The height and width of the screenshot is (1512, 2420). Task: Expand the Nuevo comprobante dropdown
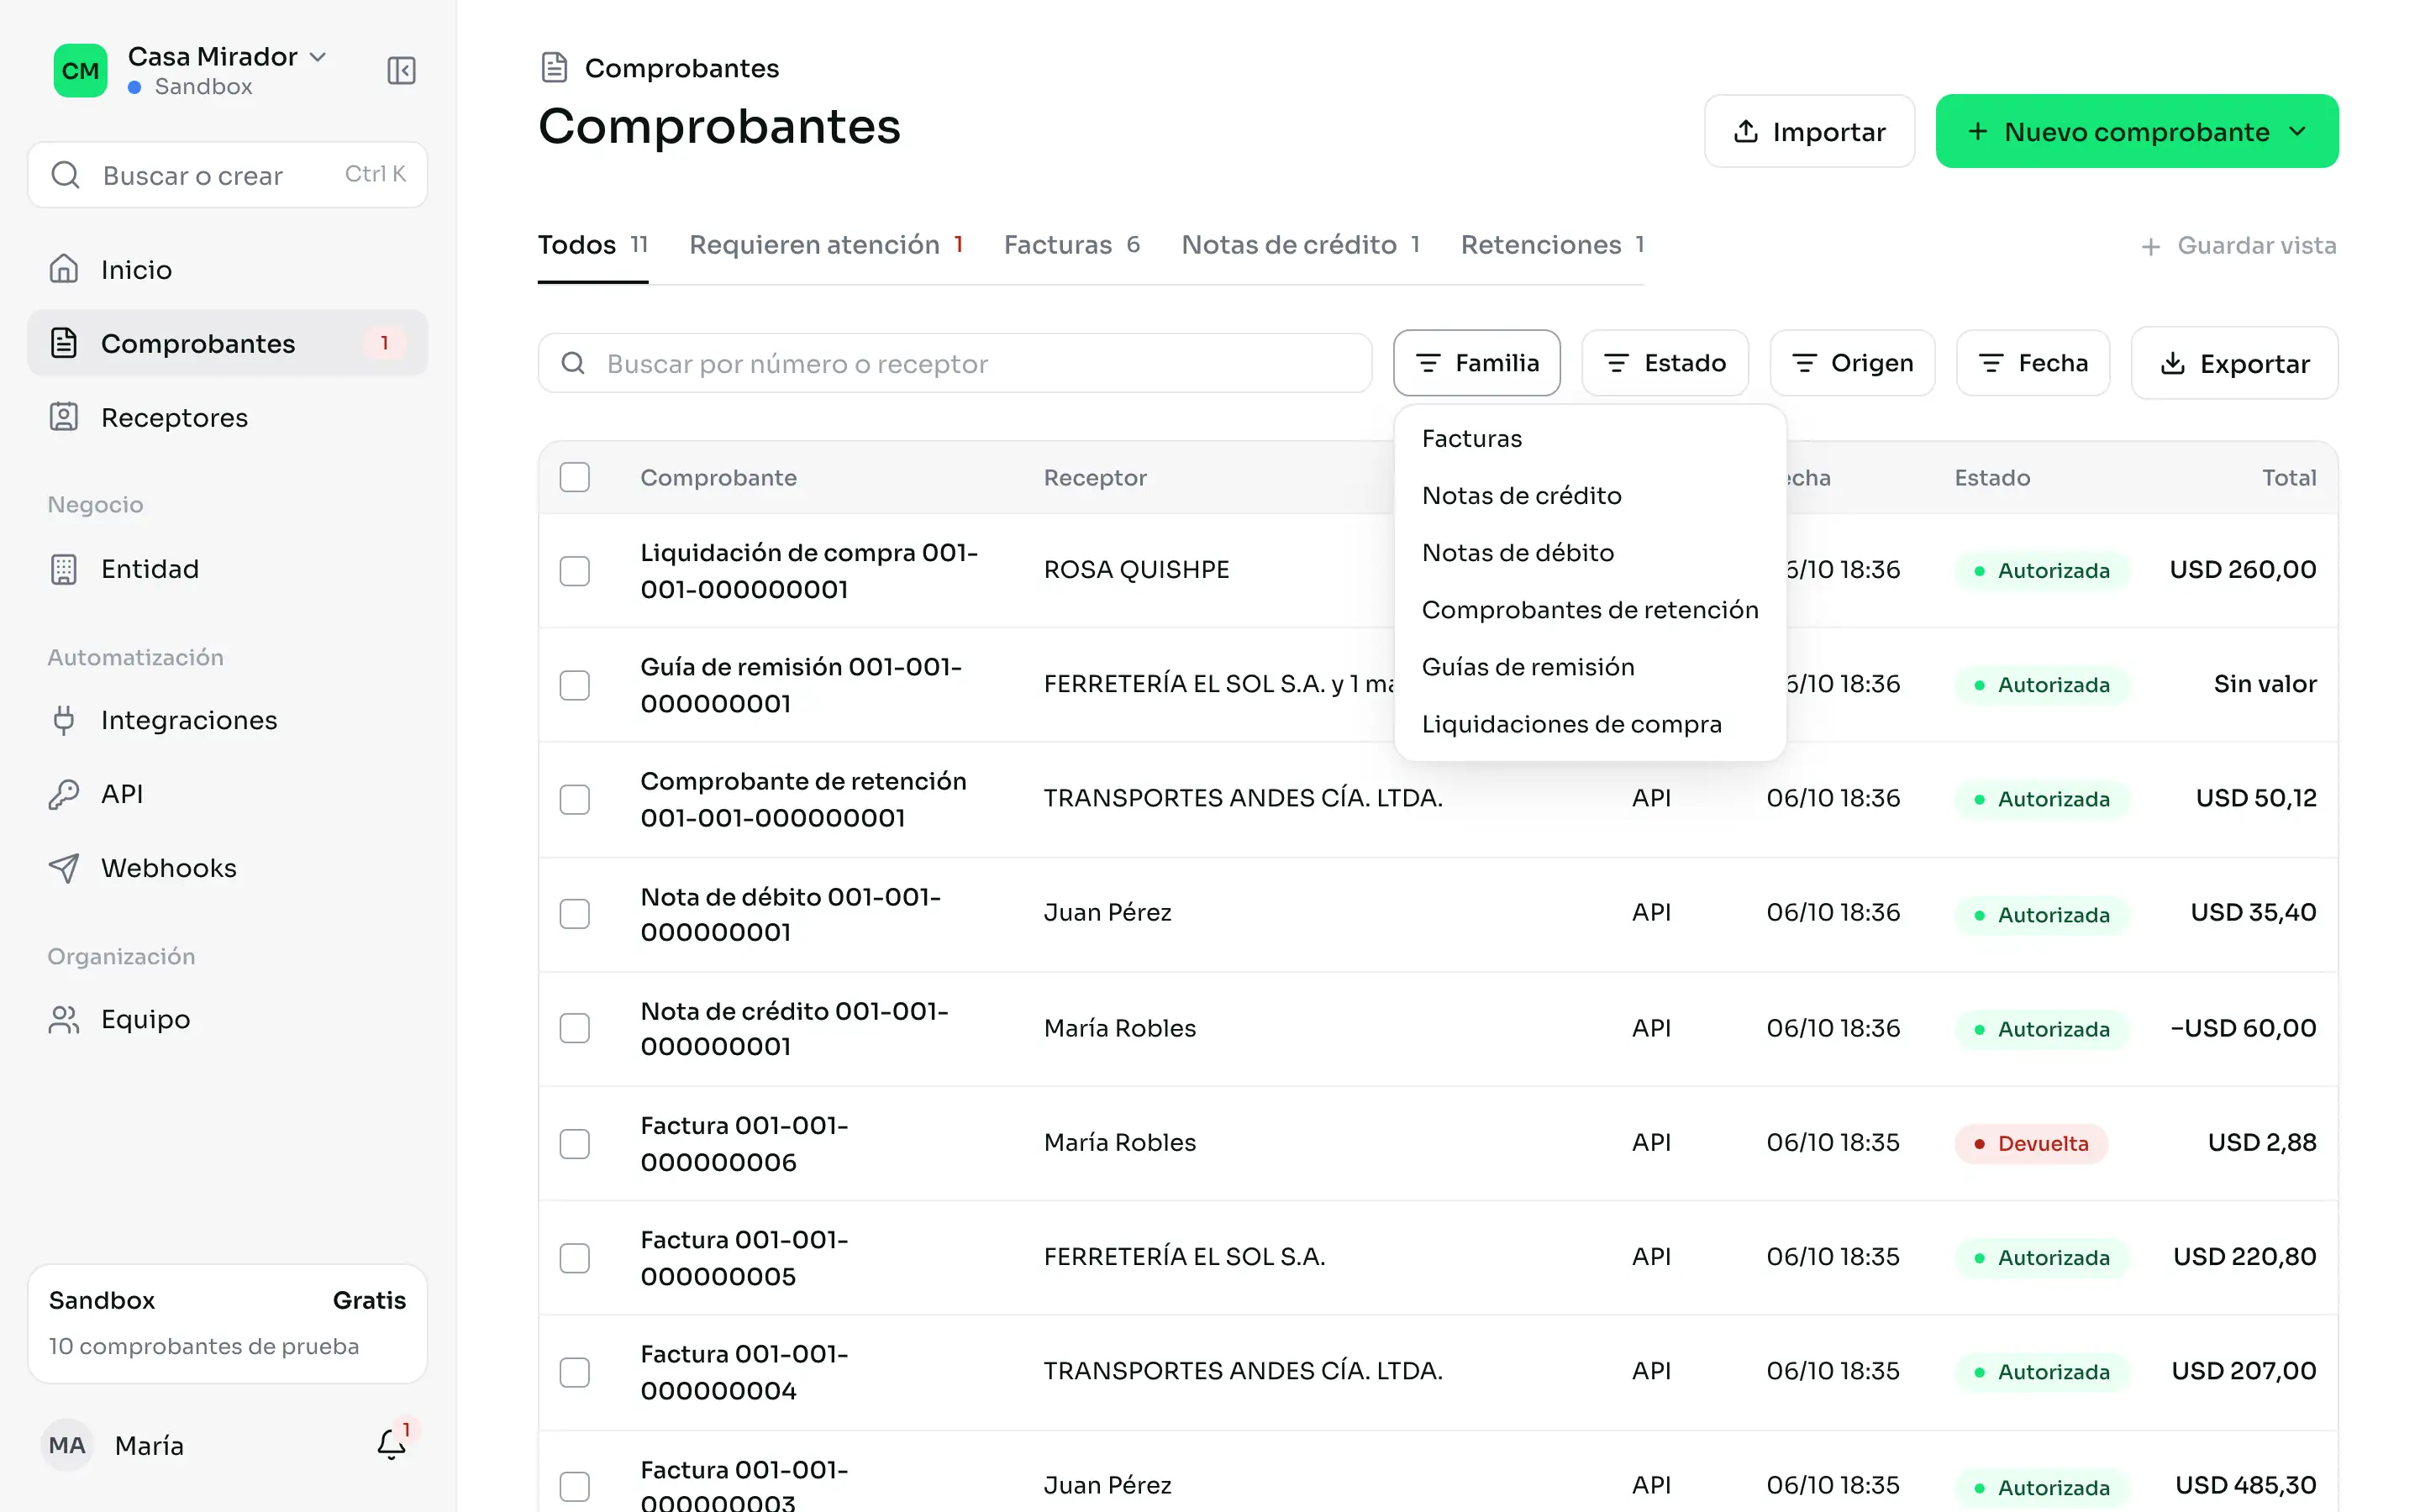pos(2137,131)
